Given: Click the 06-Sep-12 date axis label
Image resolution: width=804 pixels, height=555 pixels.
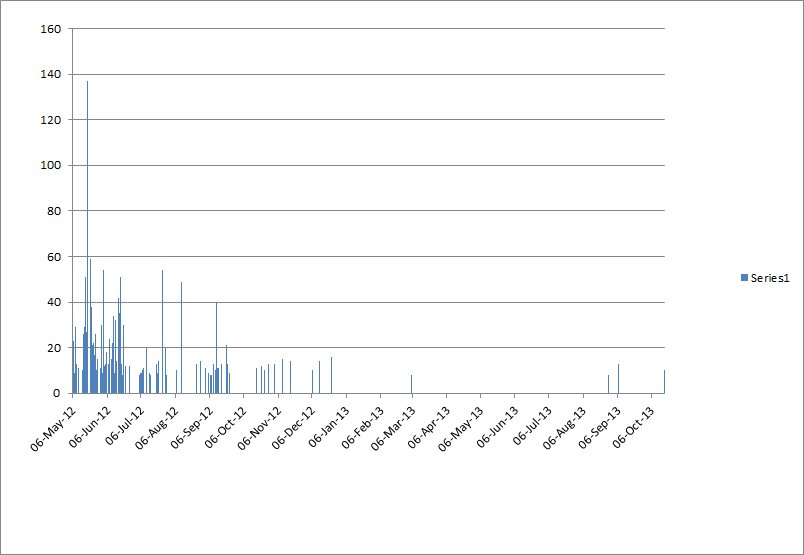Looking at the screenshot, I should pos(192,427).
